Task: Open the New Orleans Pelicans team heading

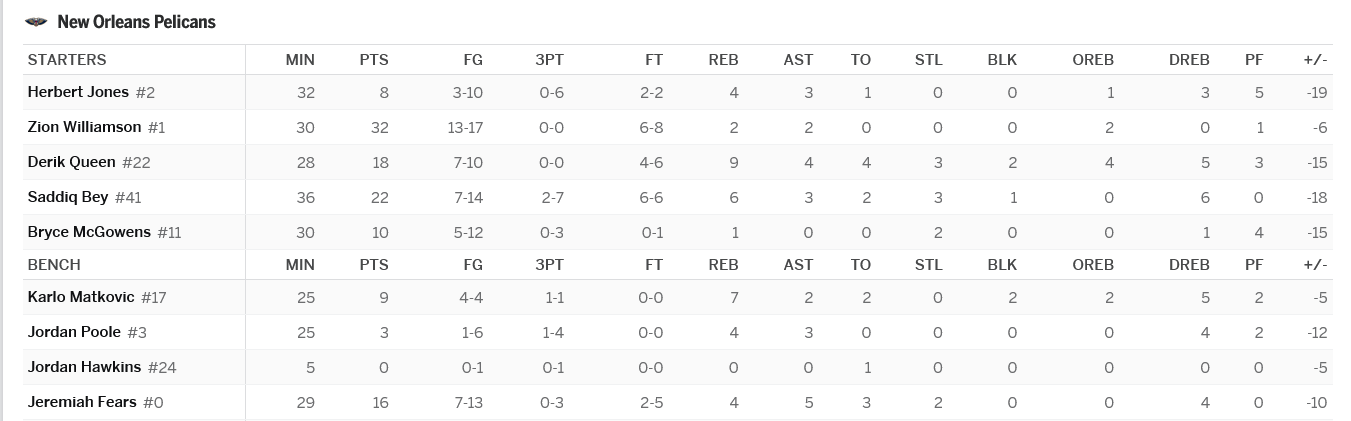Action: pos(136,22)
